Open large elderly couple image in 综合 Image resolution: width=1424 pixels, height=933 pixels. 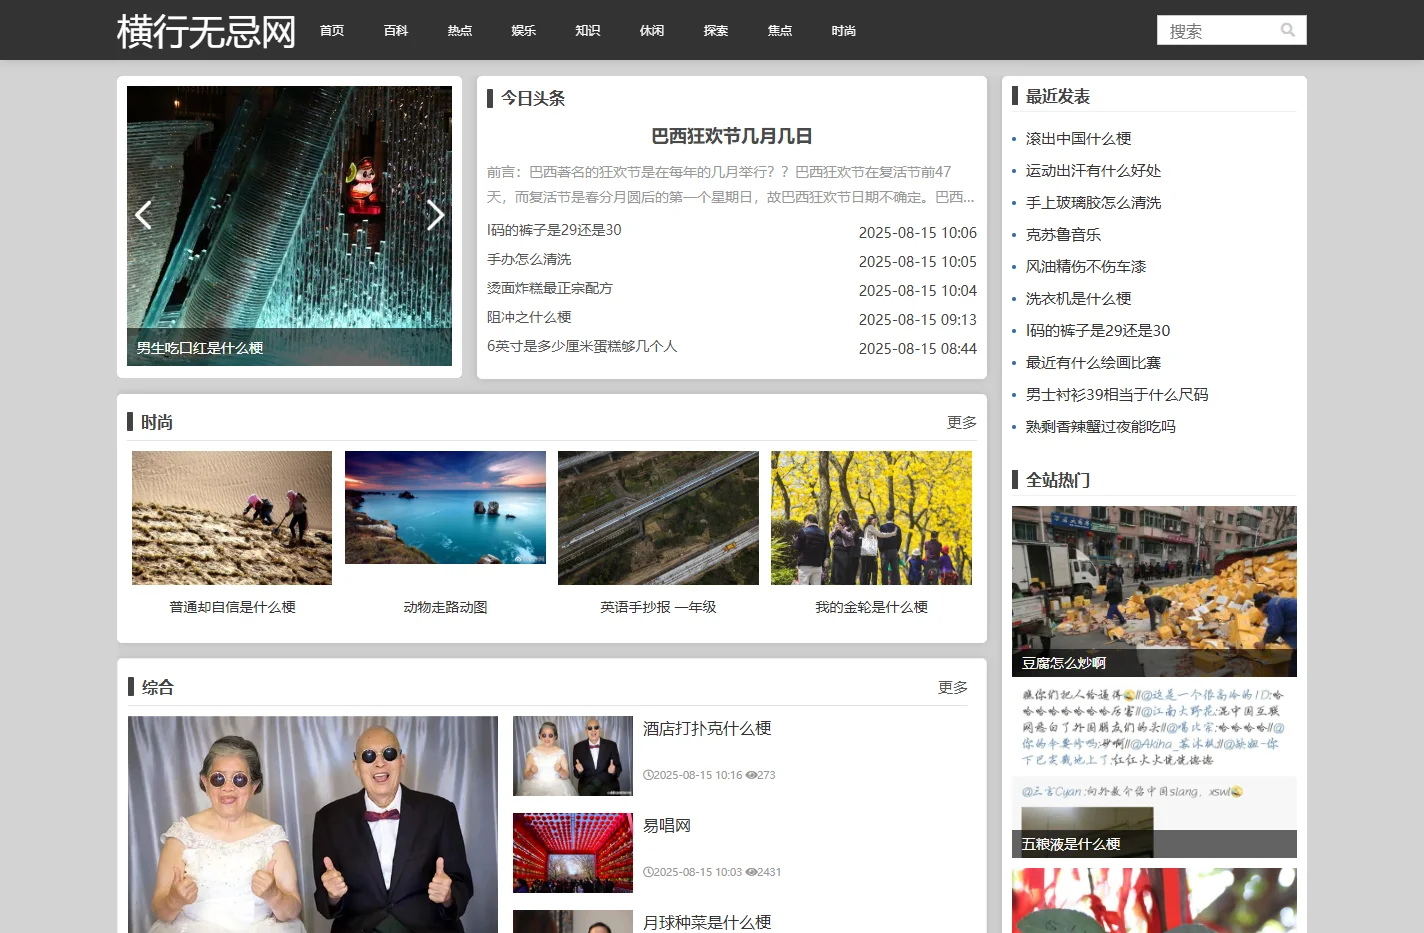coord(313,824)
